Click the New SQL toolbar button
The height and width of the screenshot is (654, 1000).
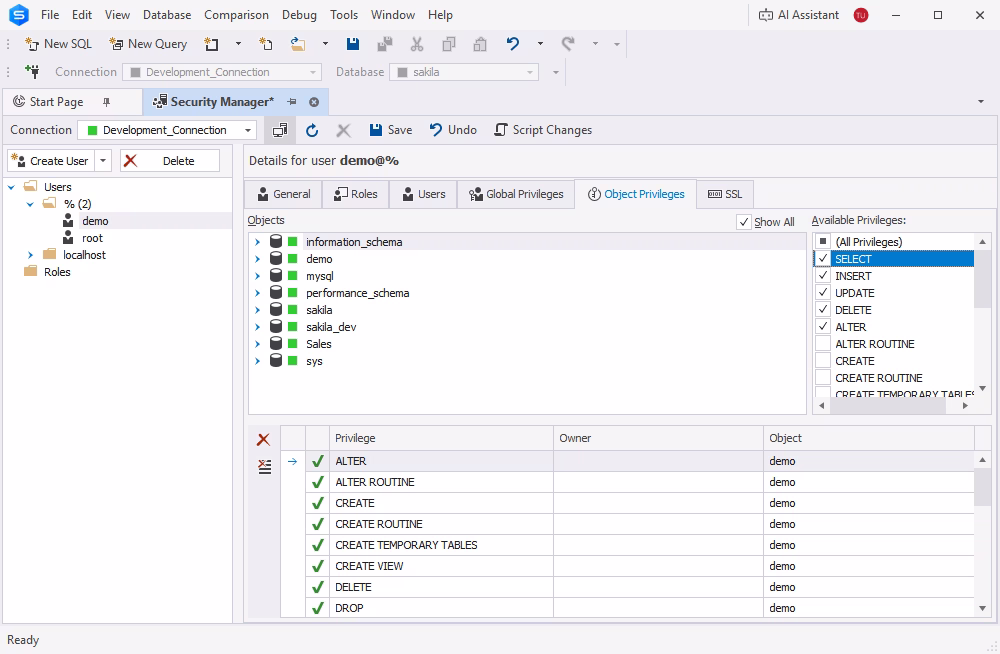59,44
